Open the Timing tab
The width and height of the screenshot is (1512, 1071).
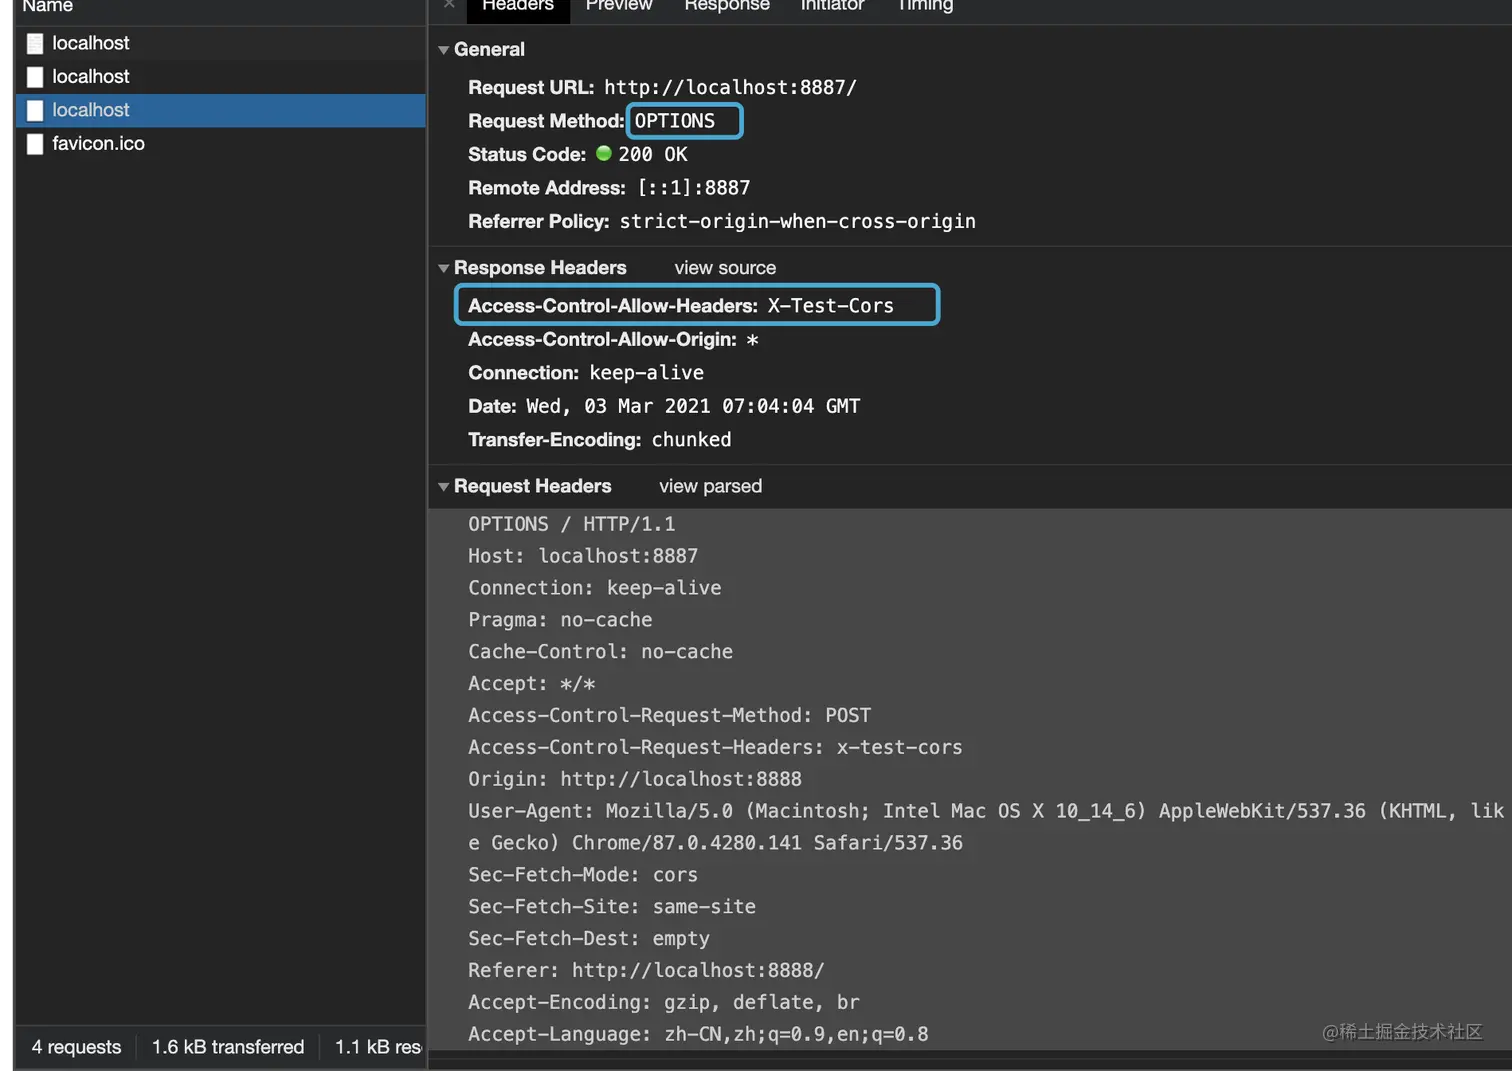[925, 6]
